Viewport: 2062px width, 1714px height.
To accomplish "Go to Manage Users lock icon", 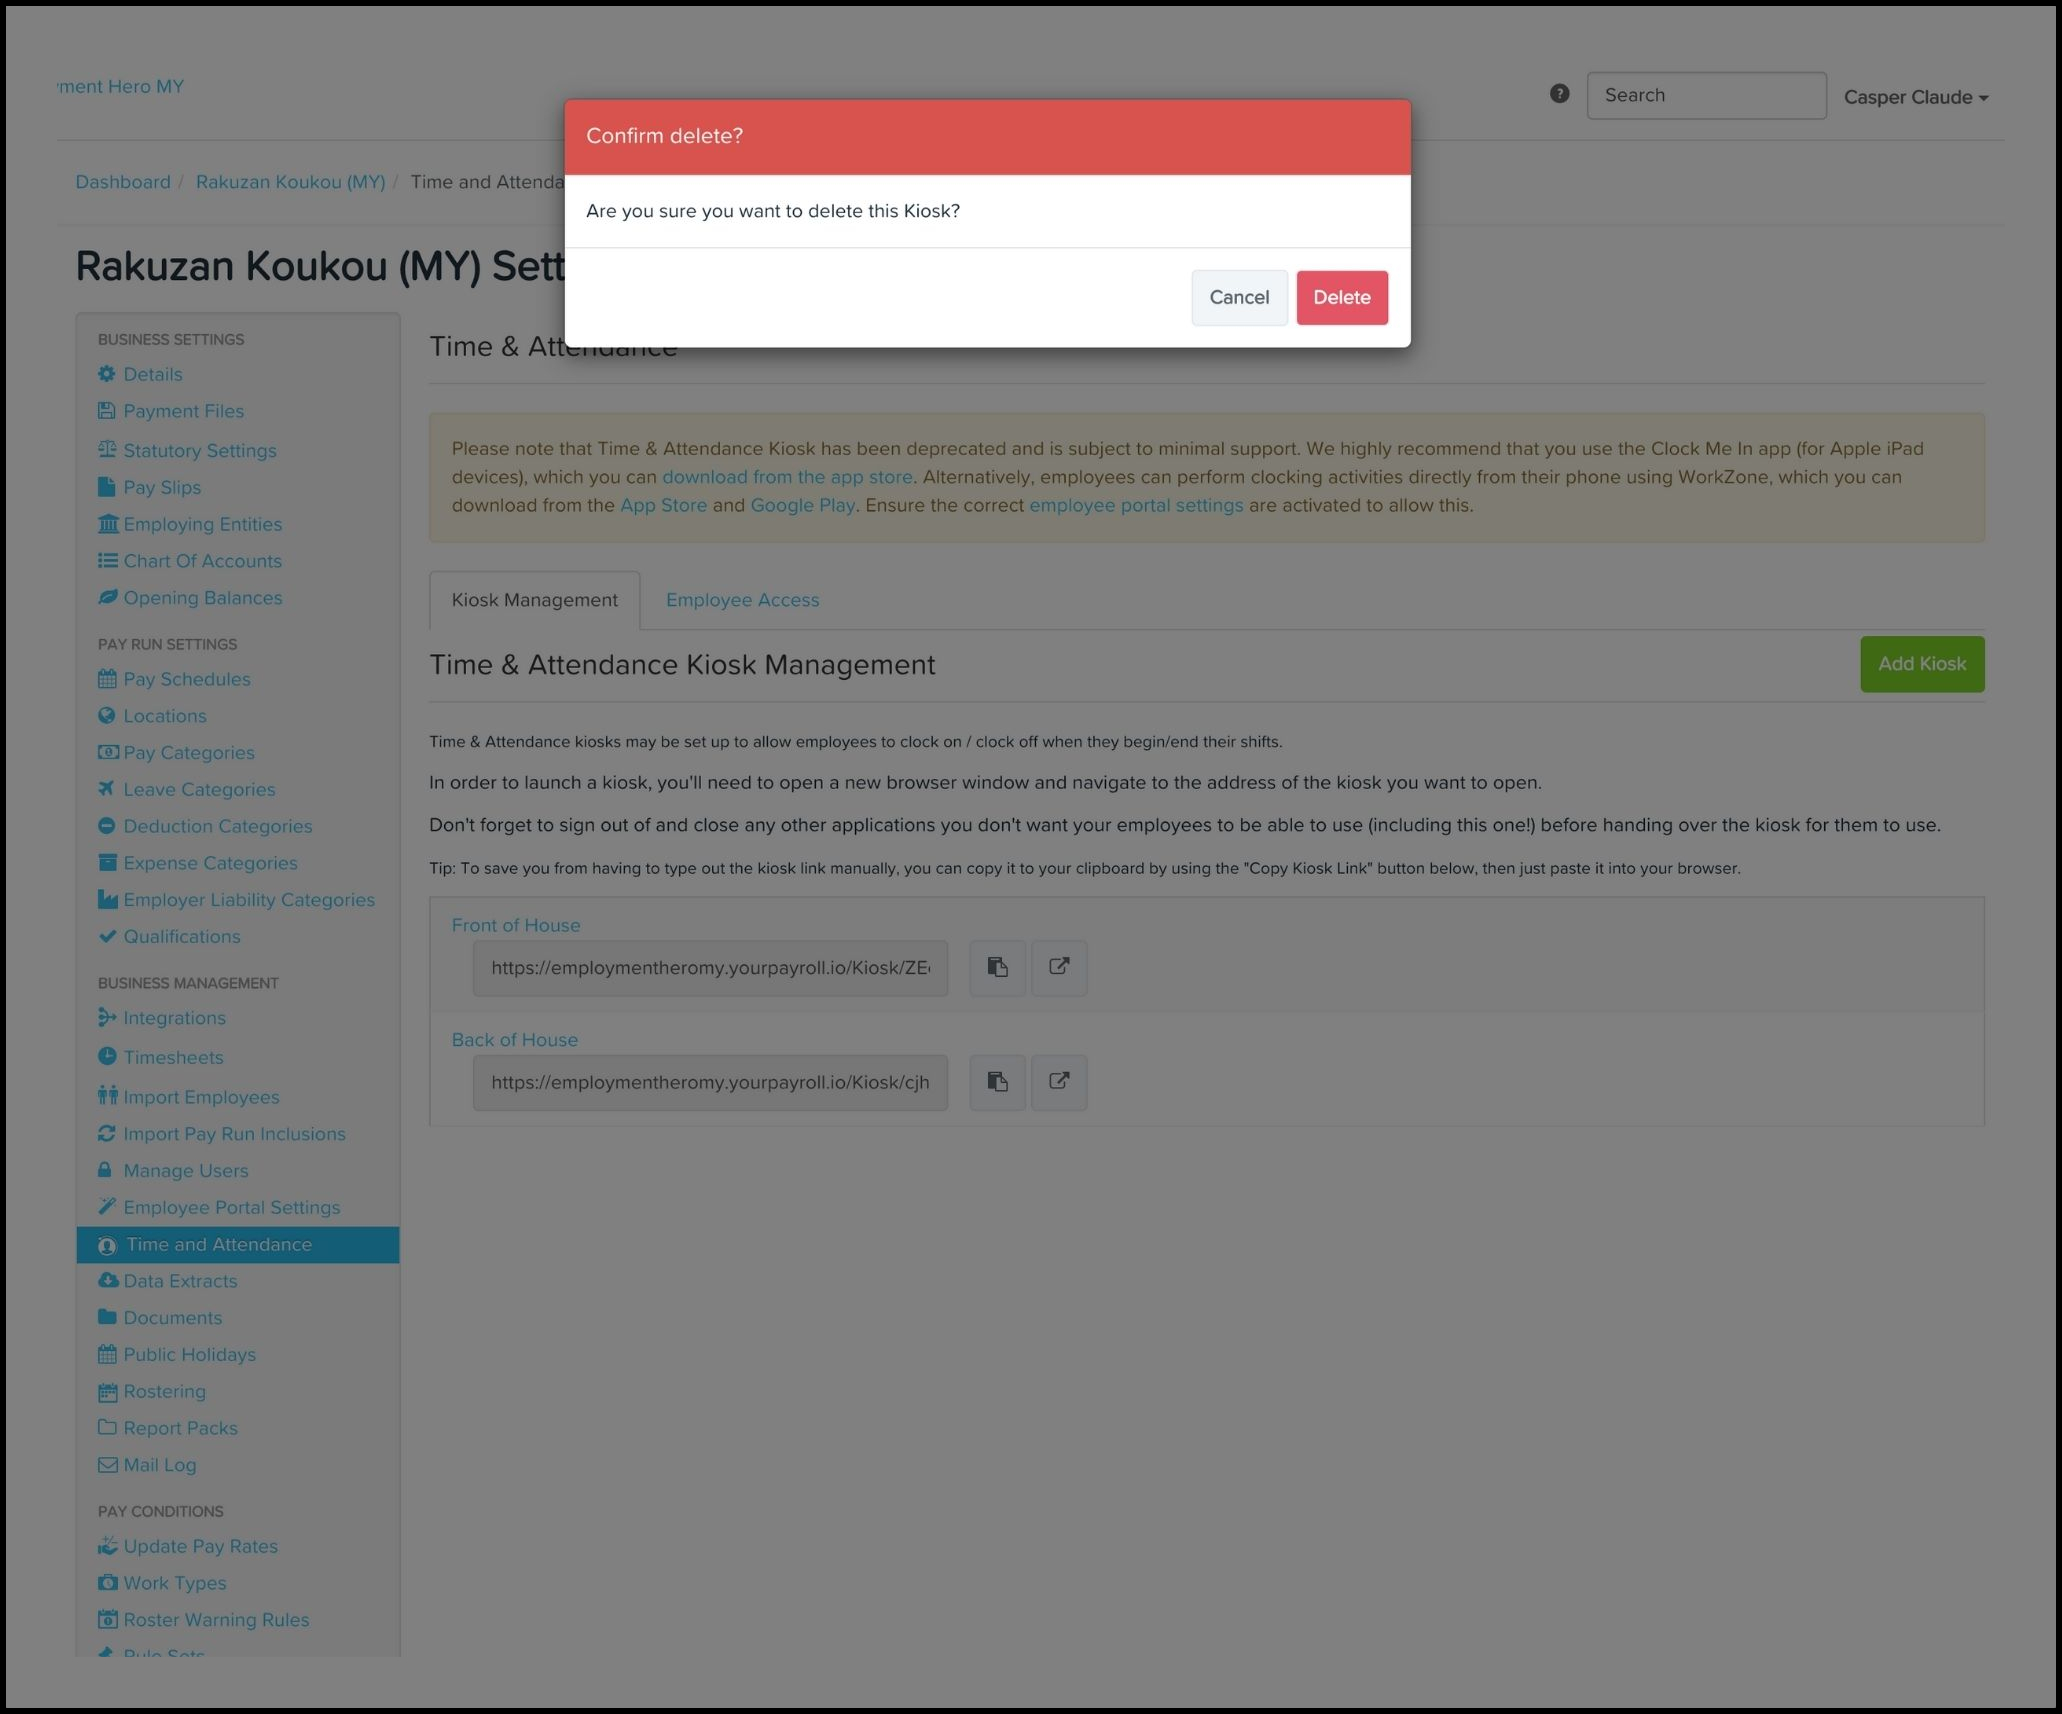I will [105, 1170].
